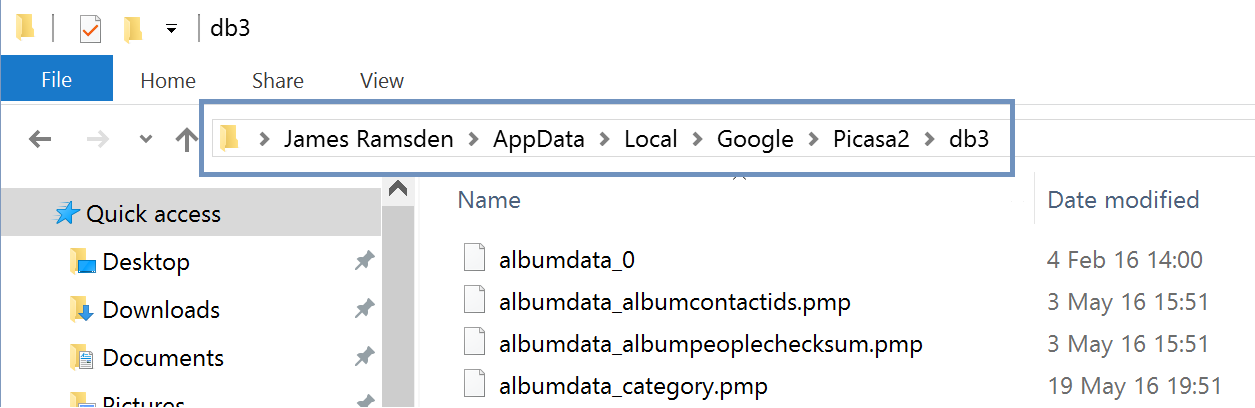Expand the chevron after Google in path
1255x408 pixels.
tap(813, 139)
